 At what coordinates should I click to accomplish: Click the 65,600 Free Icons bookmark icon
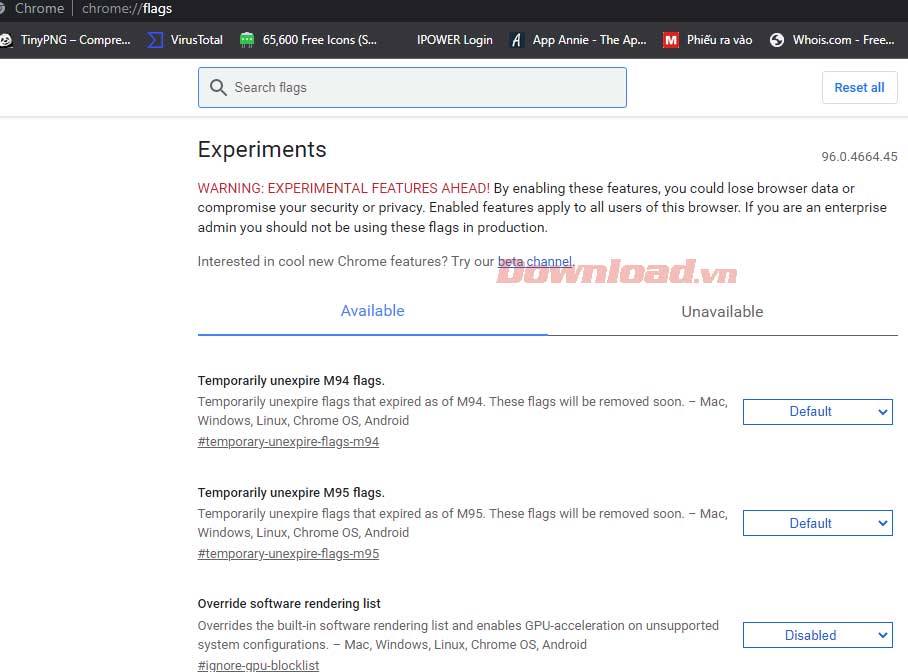pos(247,40)
